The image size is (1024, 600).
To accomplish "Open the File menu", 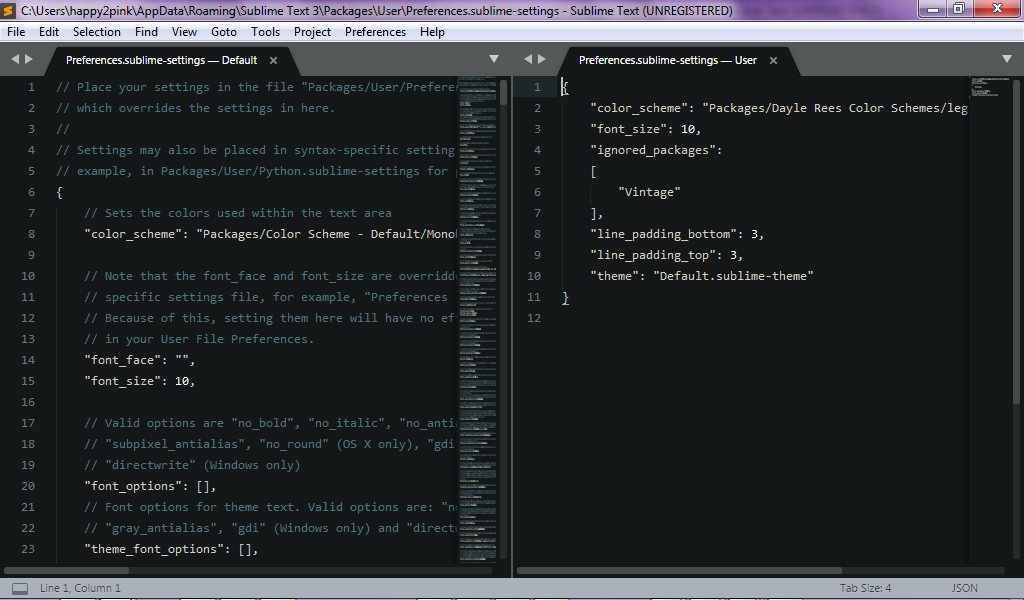I will (x=16, y=32).
